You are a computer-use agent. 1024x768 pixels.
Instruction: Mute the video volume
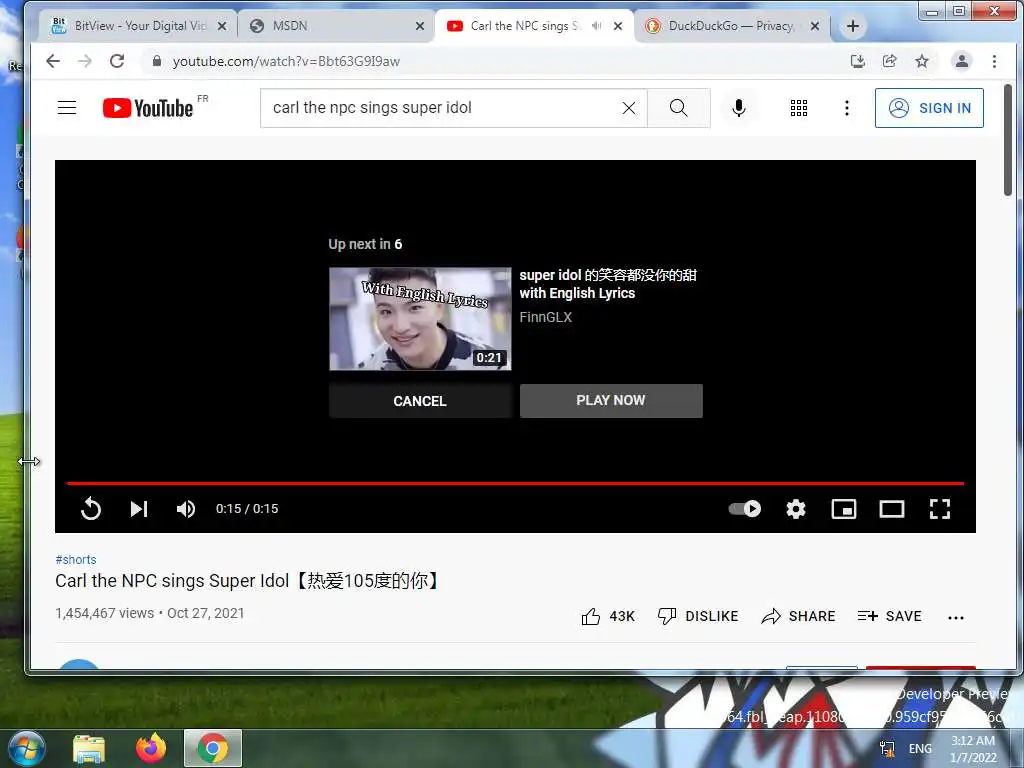pyautogui.click(x=186, y=509)
